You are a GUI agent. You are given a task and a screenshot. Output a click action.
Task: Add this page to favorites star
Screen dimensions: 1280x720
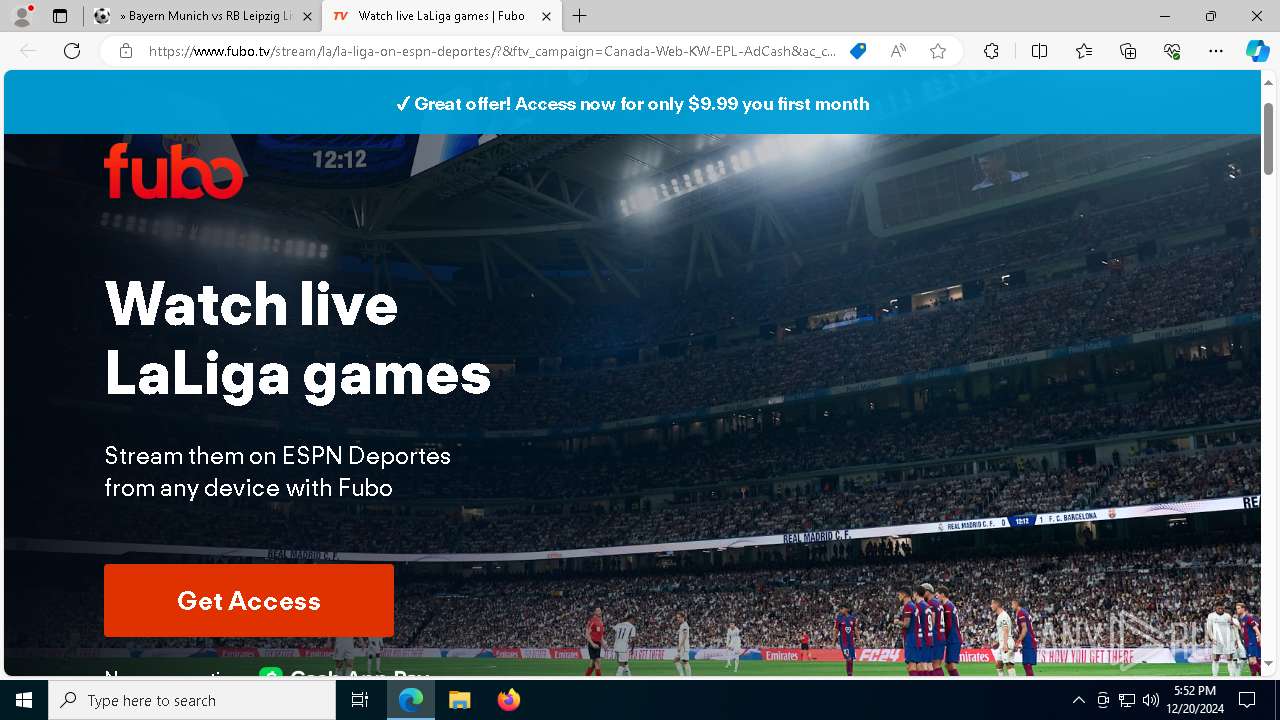click(x=938, y=51)
